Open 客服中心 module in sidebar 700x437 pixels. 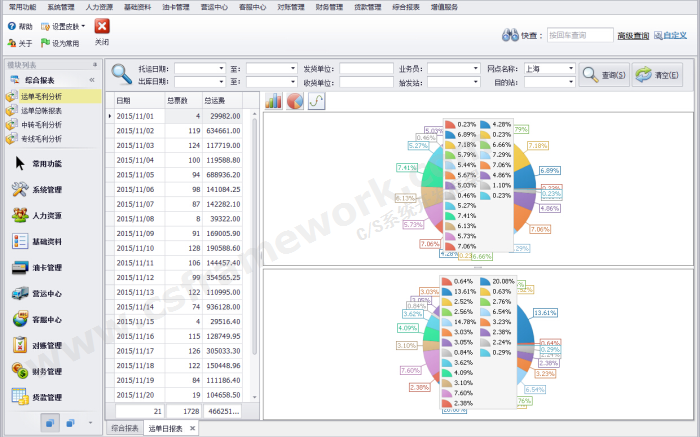47,319
